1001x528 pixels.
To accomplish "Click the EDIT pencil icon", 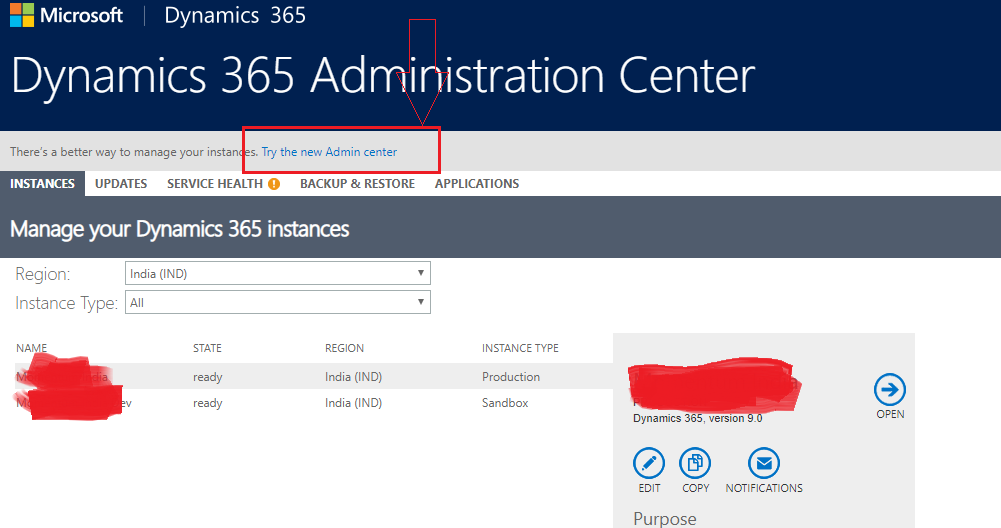I will tap(649, 463).
